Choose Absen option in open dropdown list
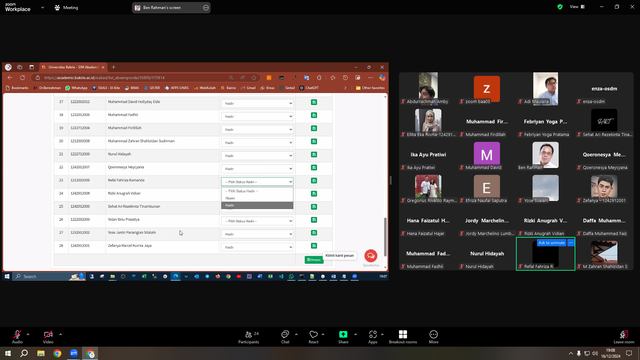Screen dimensions: 640x360 (257, 198)
